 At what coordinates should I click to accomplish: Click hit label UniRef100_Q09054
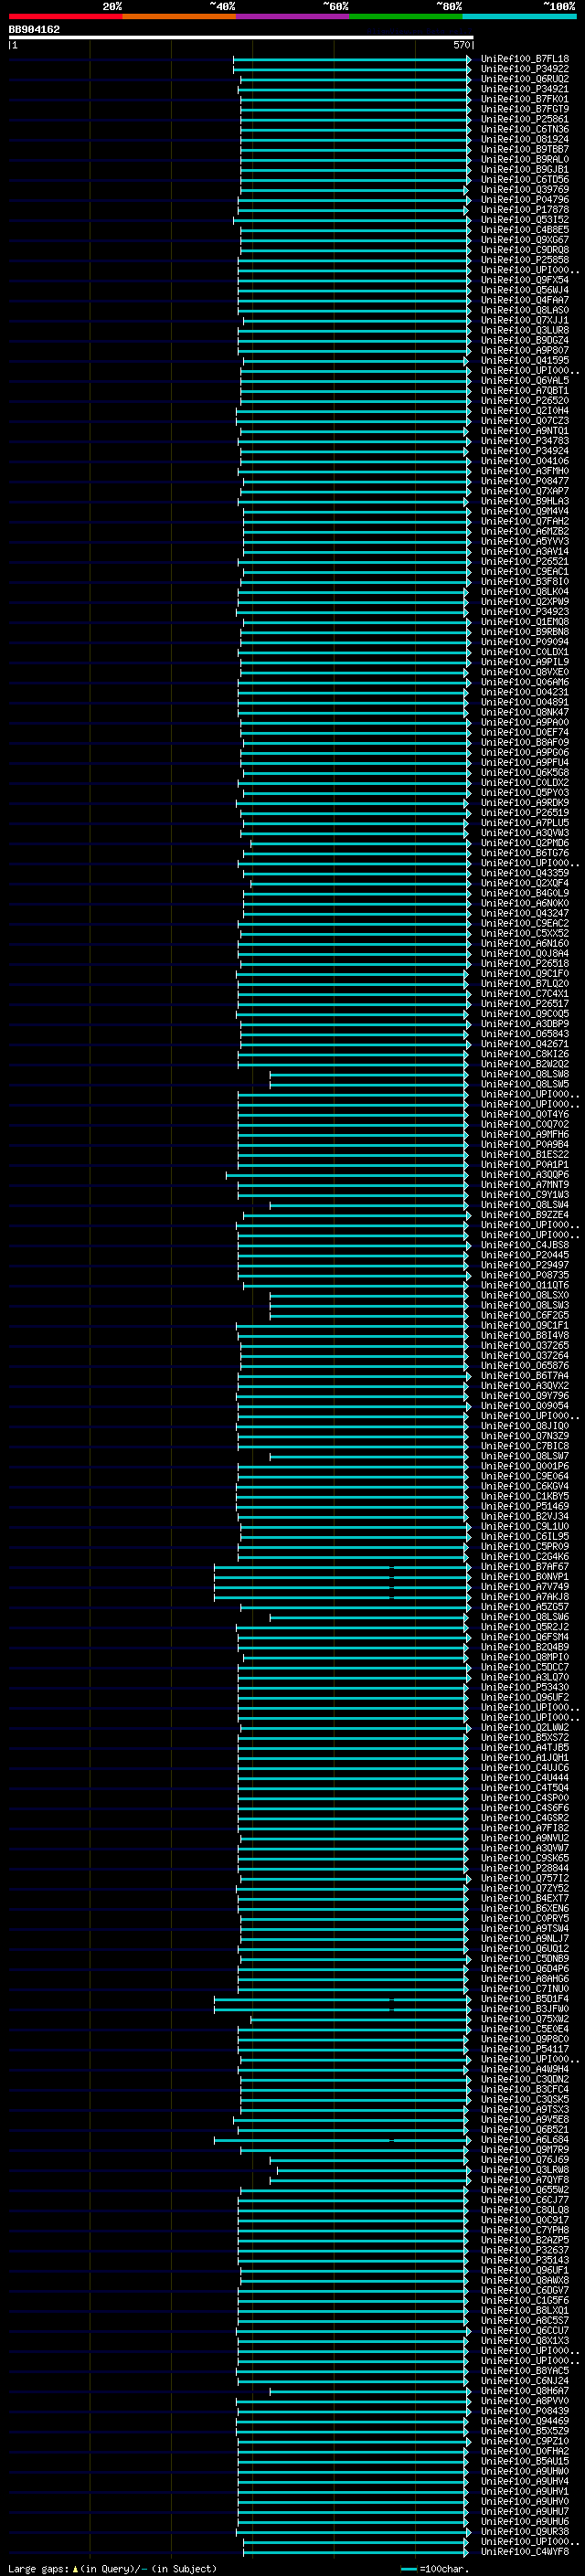tap(525, 1406)
